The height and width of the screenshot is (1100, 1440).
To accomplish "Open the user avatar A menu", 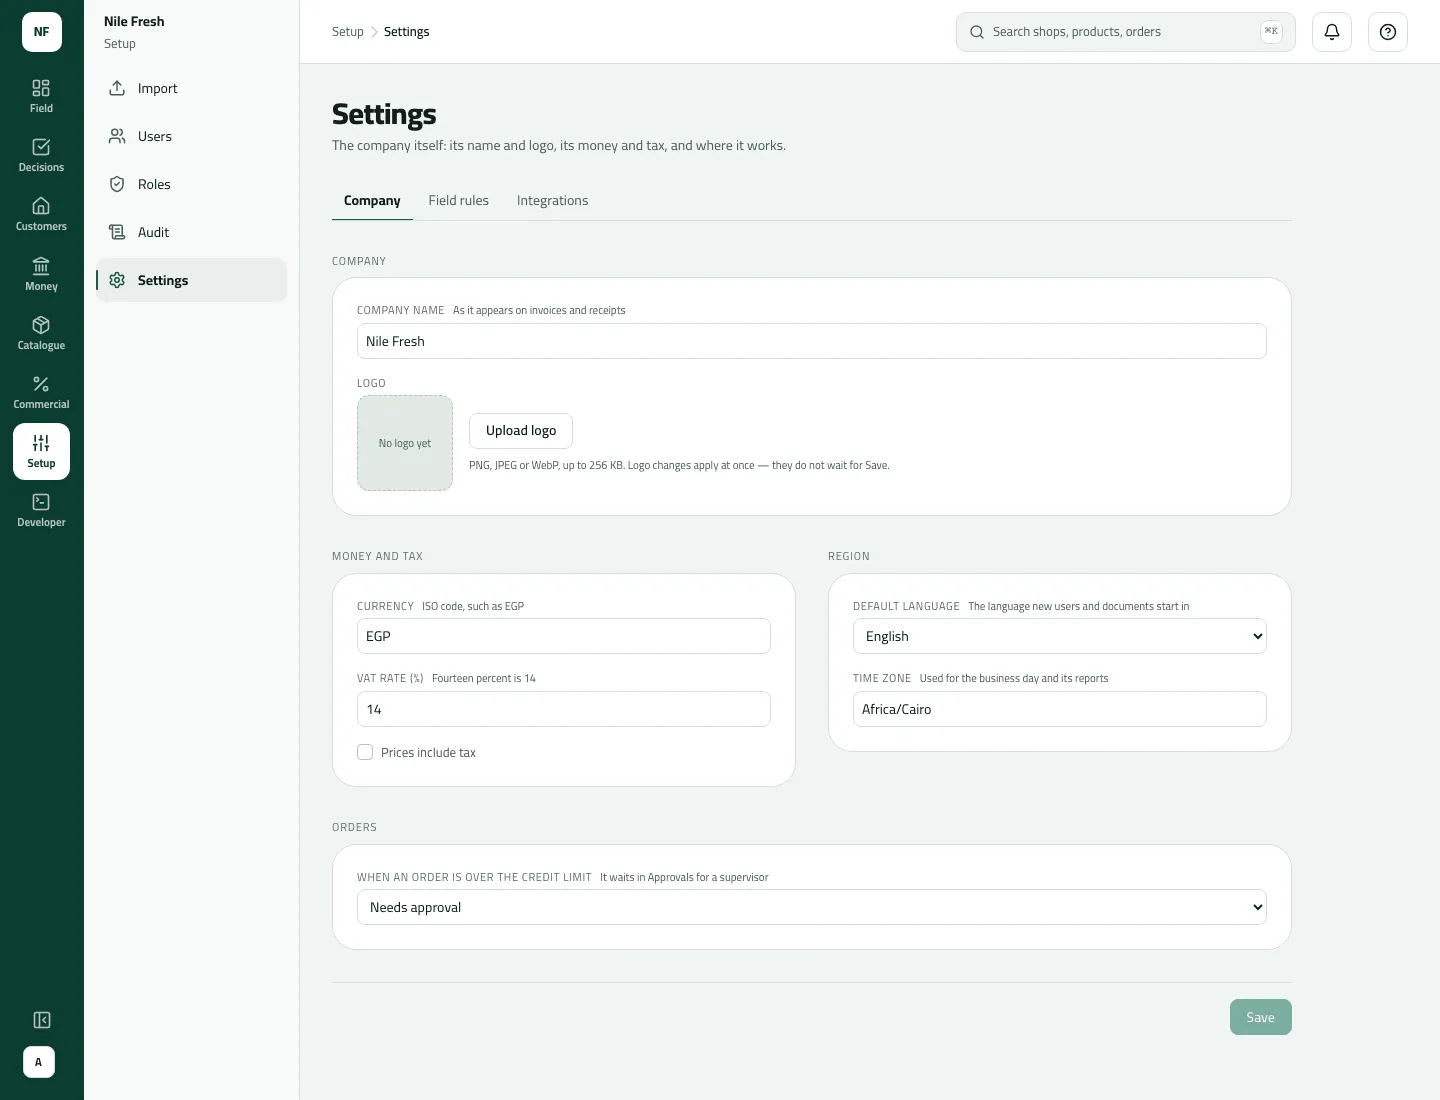I will 39,1062.
